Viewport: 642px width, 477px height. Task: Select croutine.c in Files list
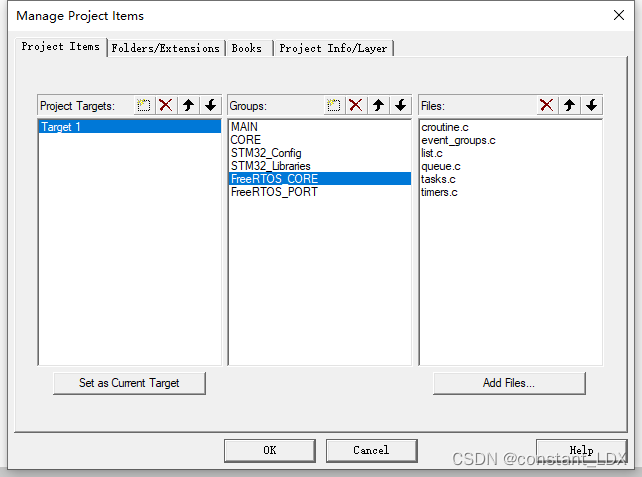[510, 127]
